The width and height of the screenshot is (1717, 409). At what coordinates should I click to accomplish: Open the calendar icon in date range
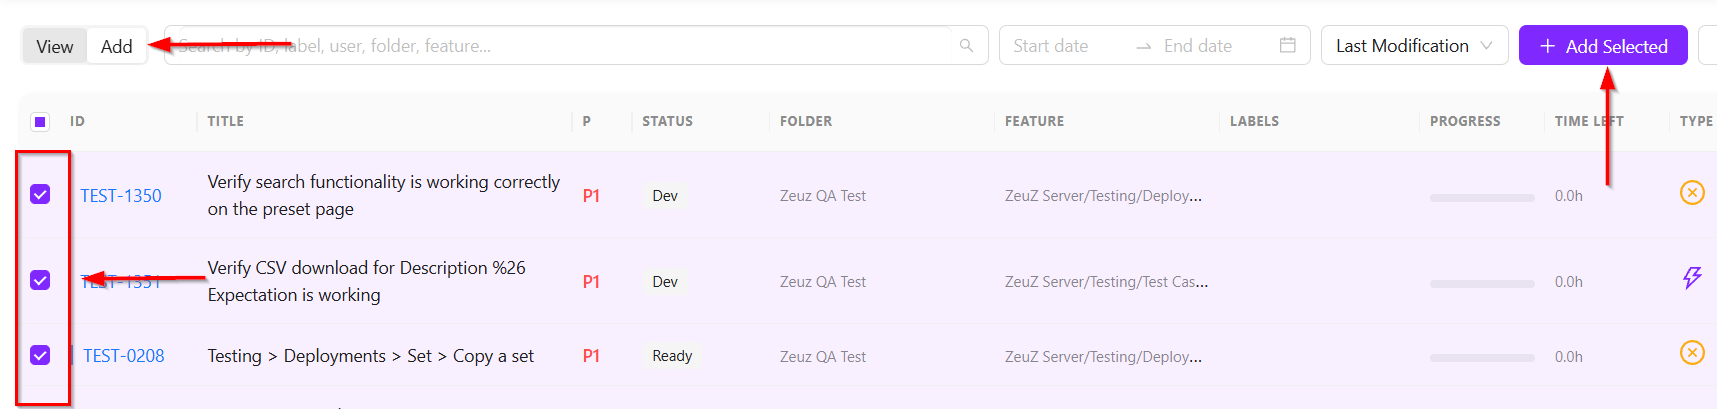[1288, 45]
